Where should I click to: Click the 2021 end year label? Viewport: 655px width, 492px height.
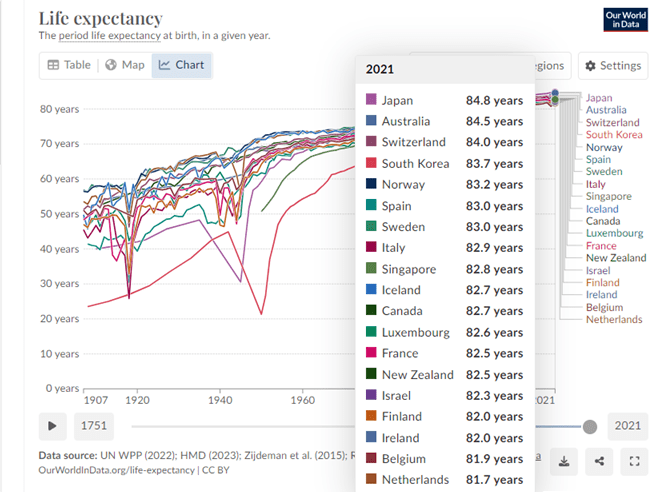pyautogui.click(x=627, y=426)
